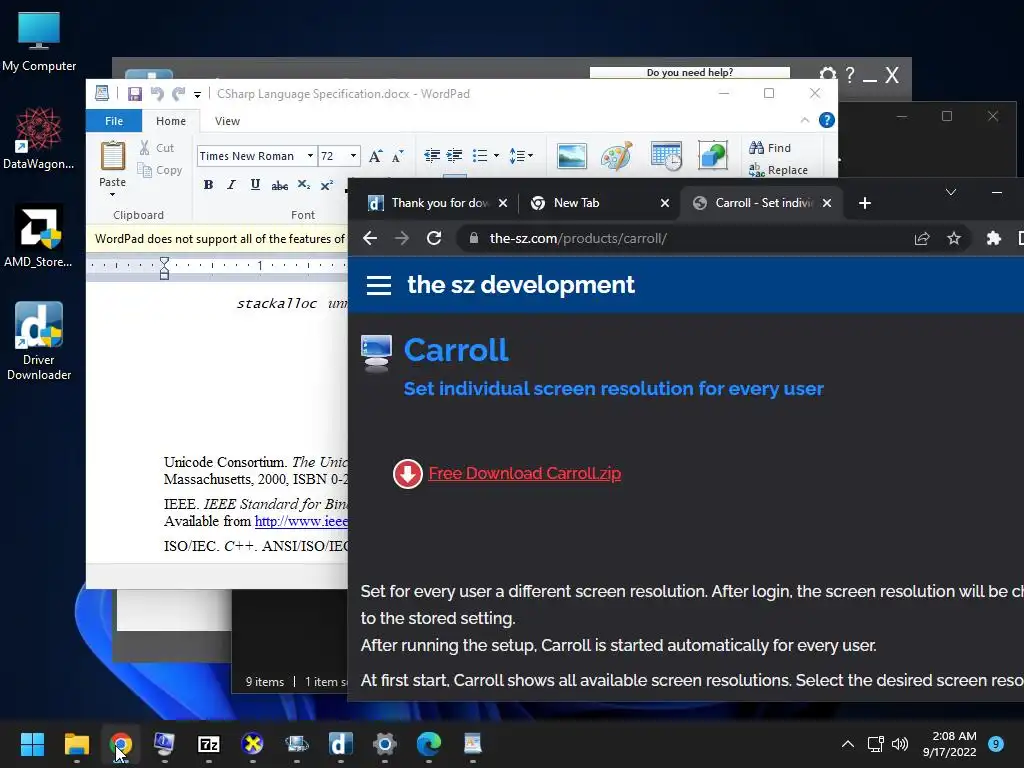Collapse the WordPad ribbon
The height and width of the screenshot is (768, 1024).
pyautogui.click(x=805, y=120)
